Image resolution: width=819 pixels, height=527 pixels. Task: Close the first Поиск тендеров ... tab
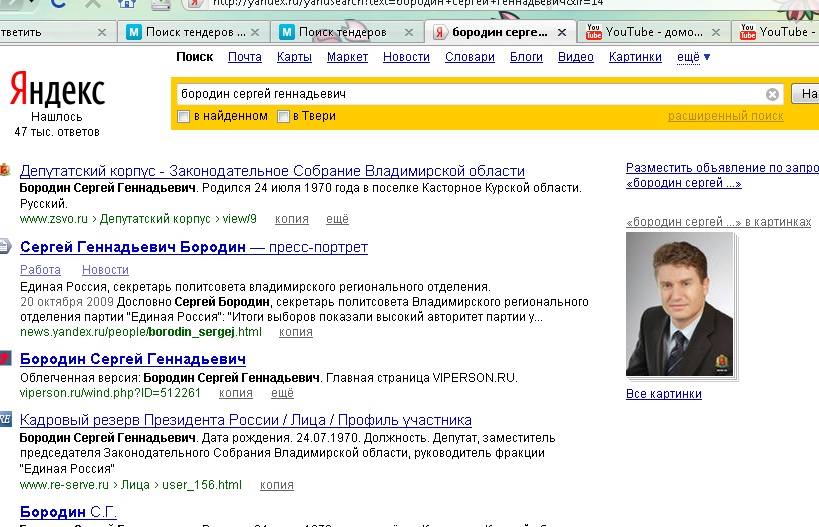[255, 32]
